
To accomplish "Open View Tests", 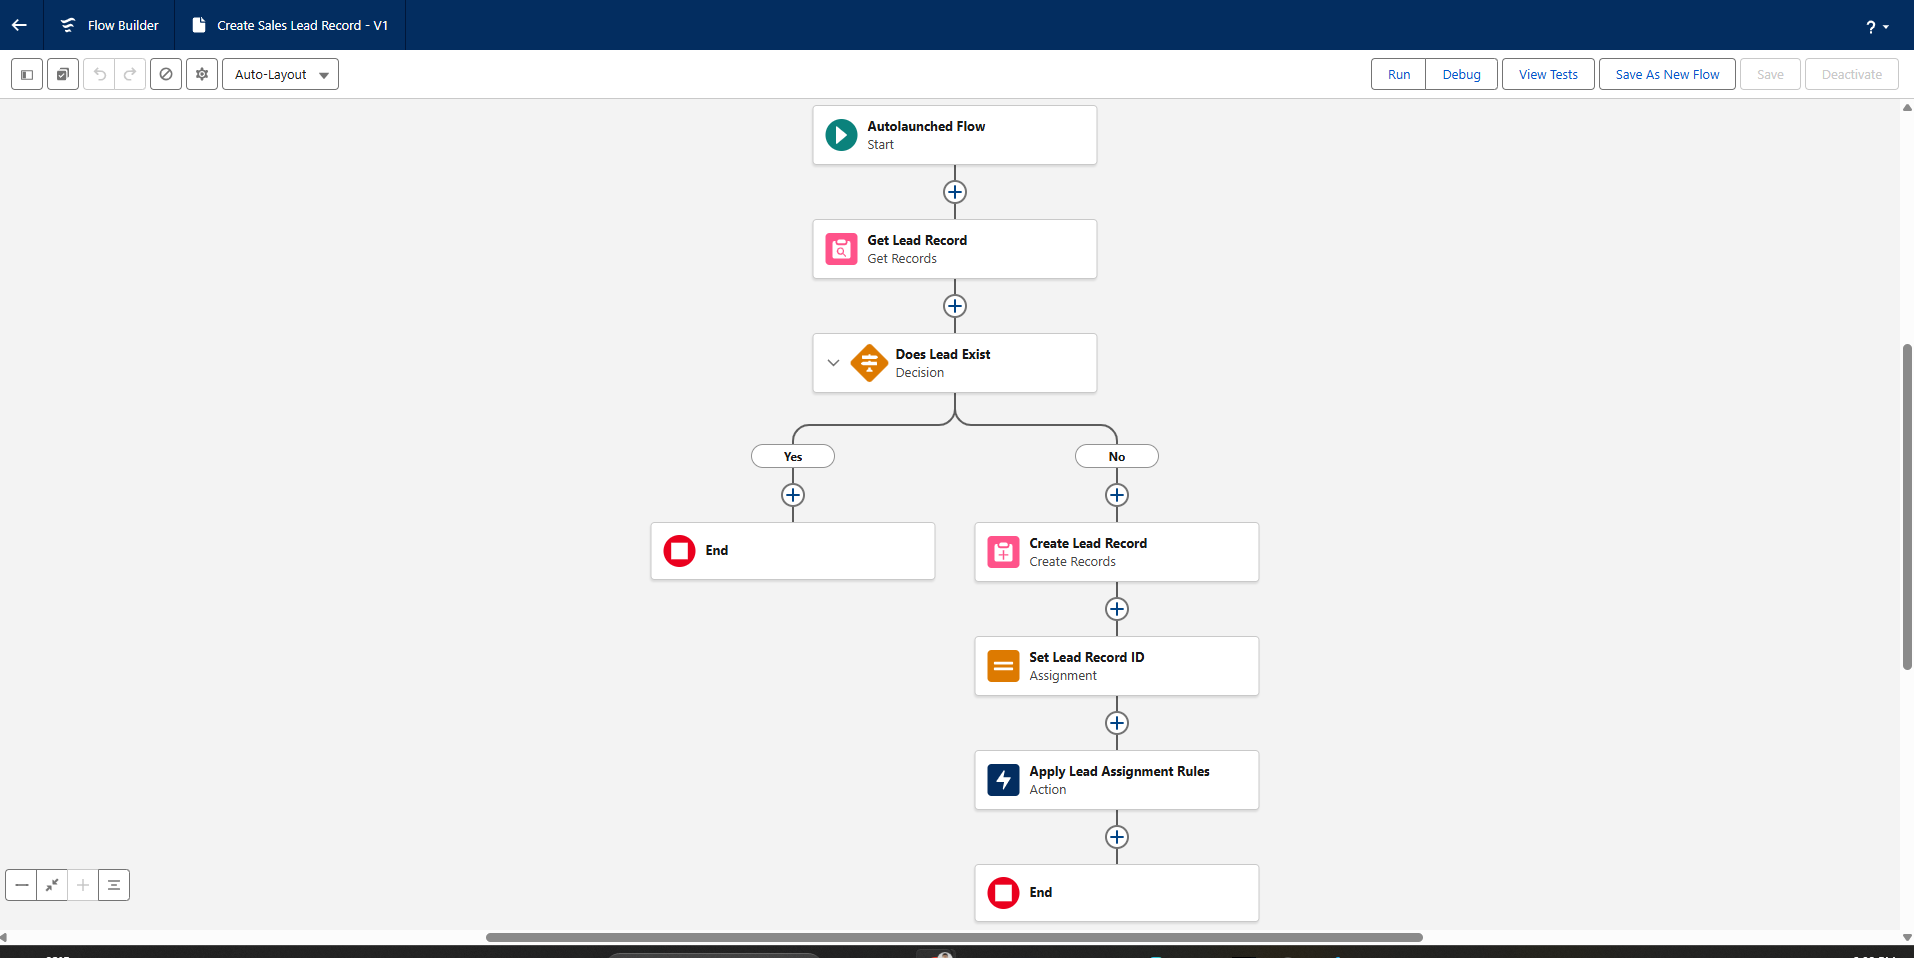I will [x=1548, y=74].
